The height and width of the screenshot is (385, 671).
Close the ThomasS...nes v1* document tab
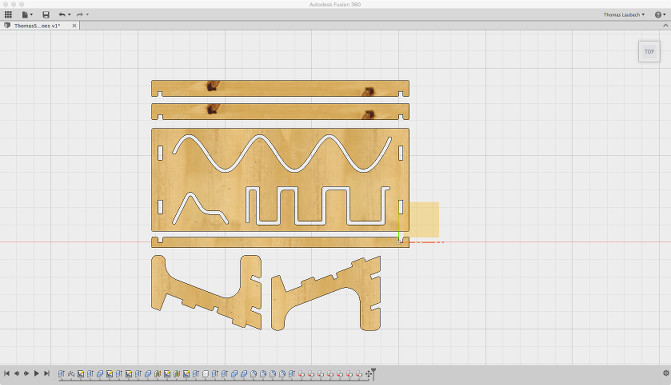tap(74, 26)
